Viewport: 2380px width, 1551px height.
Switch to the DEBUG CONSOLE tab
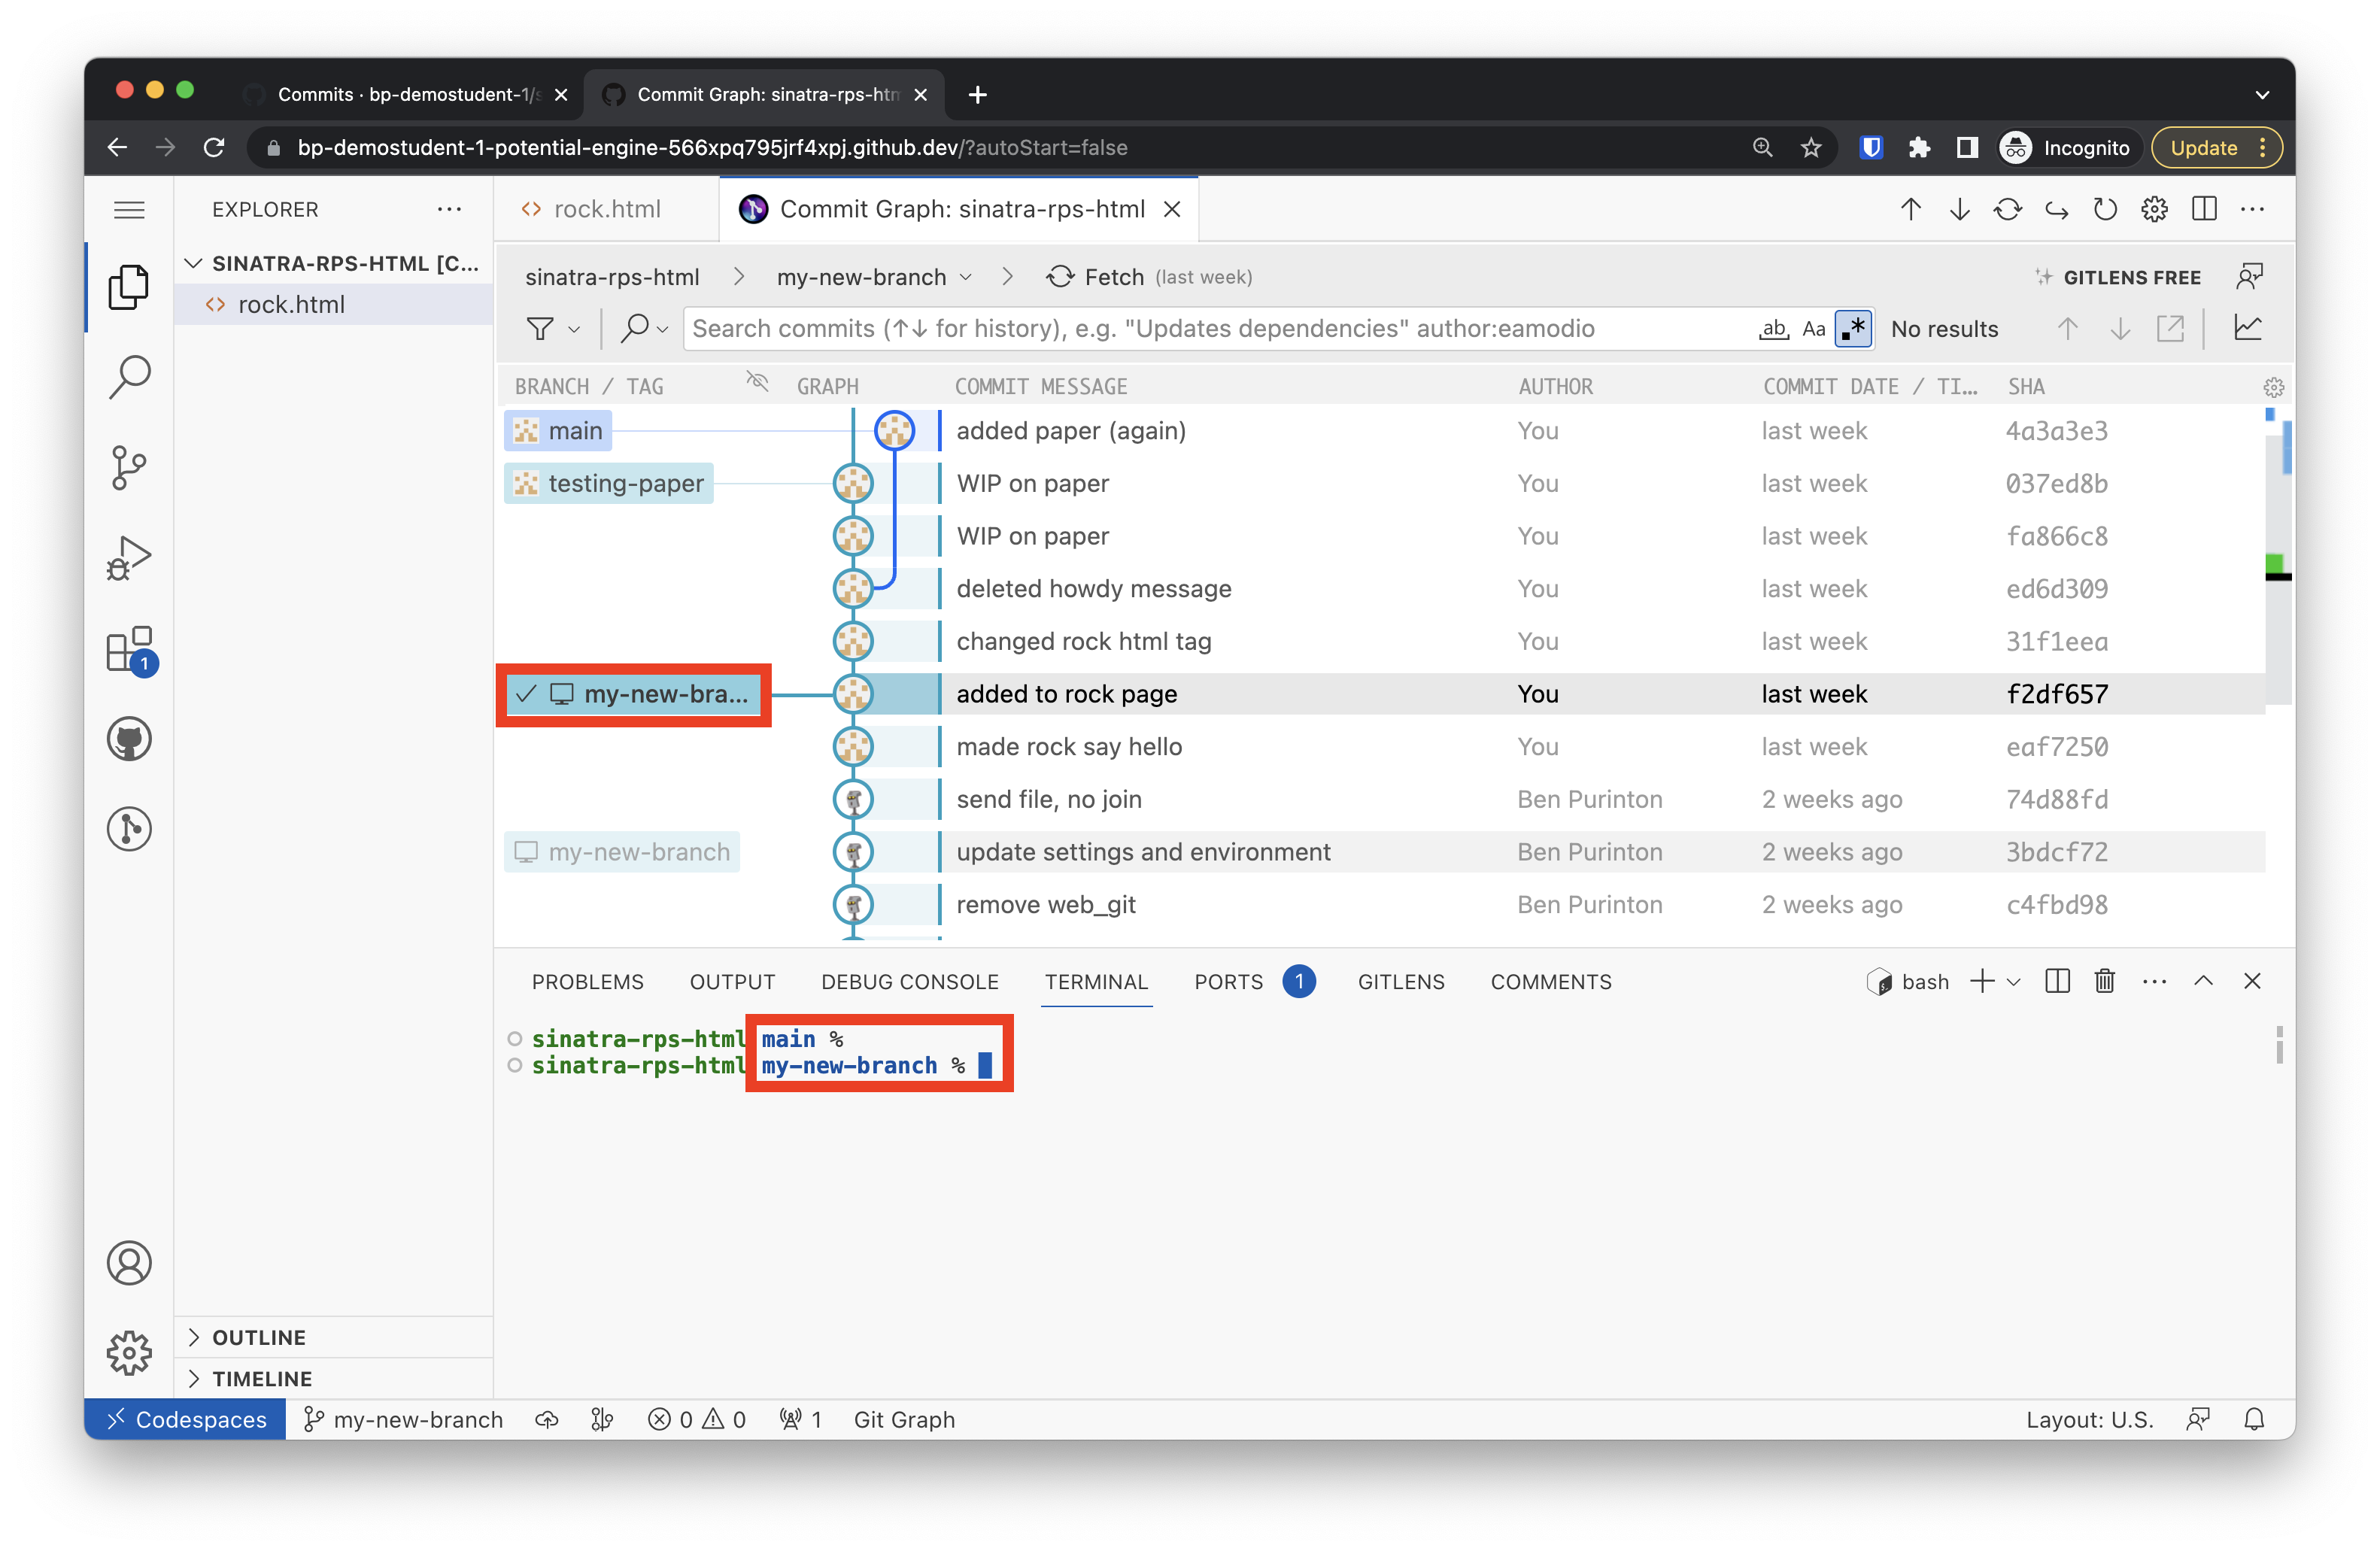[909, 981]
